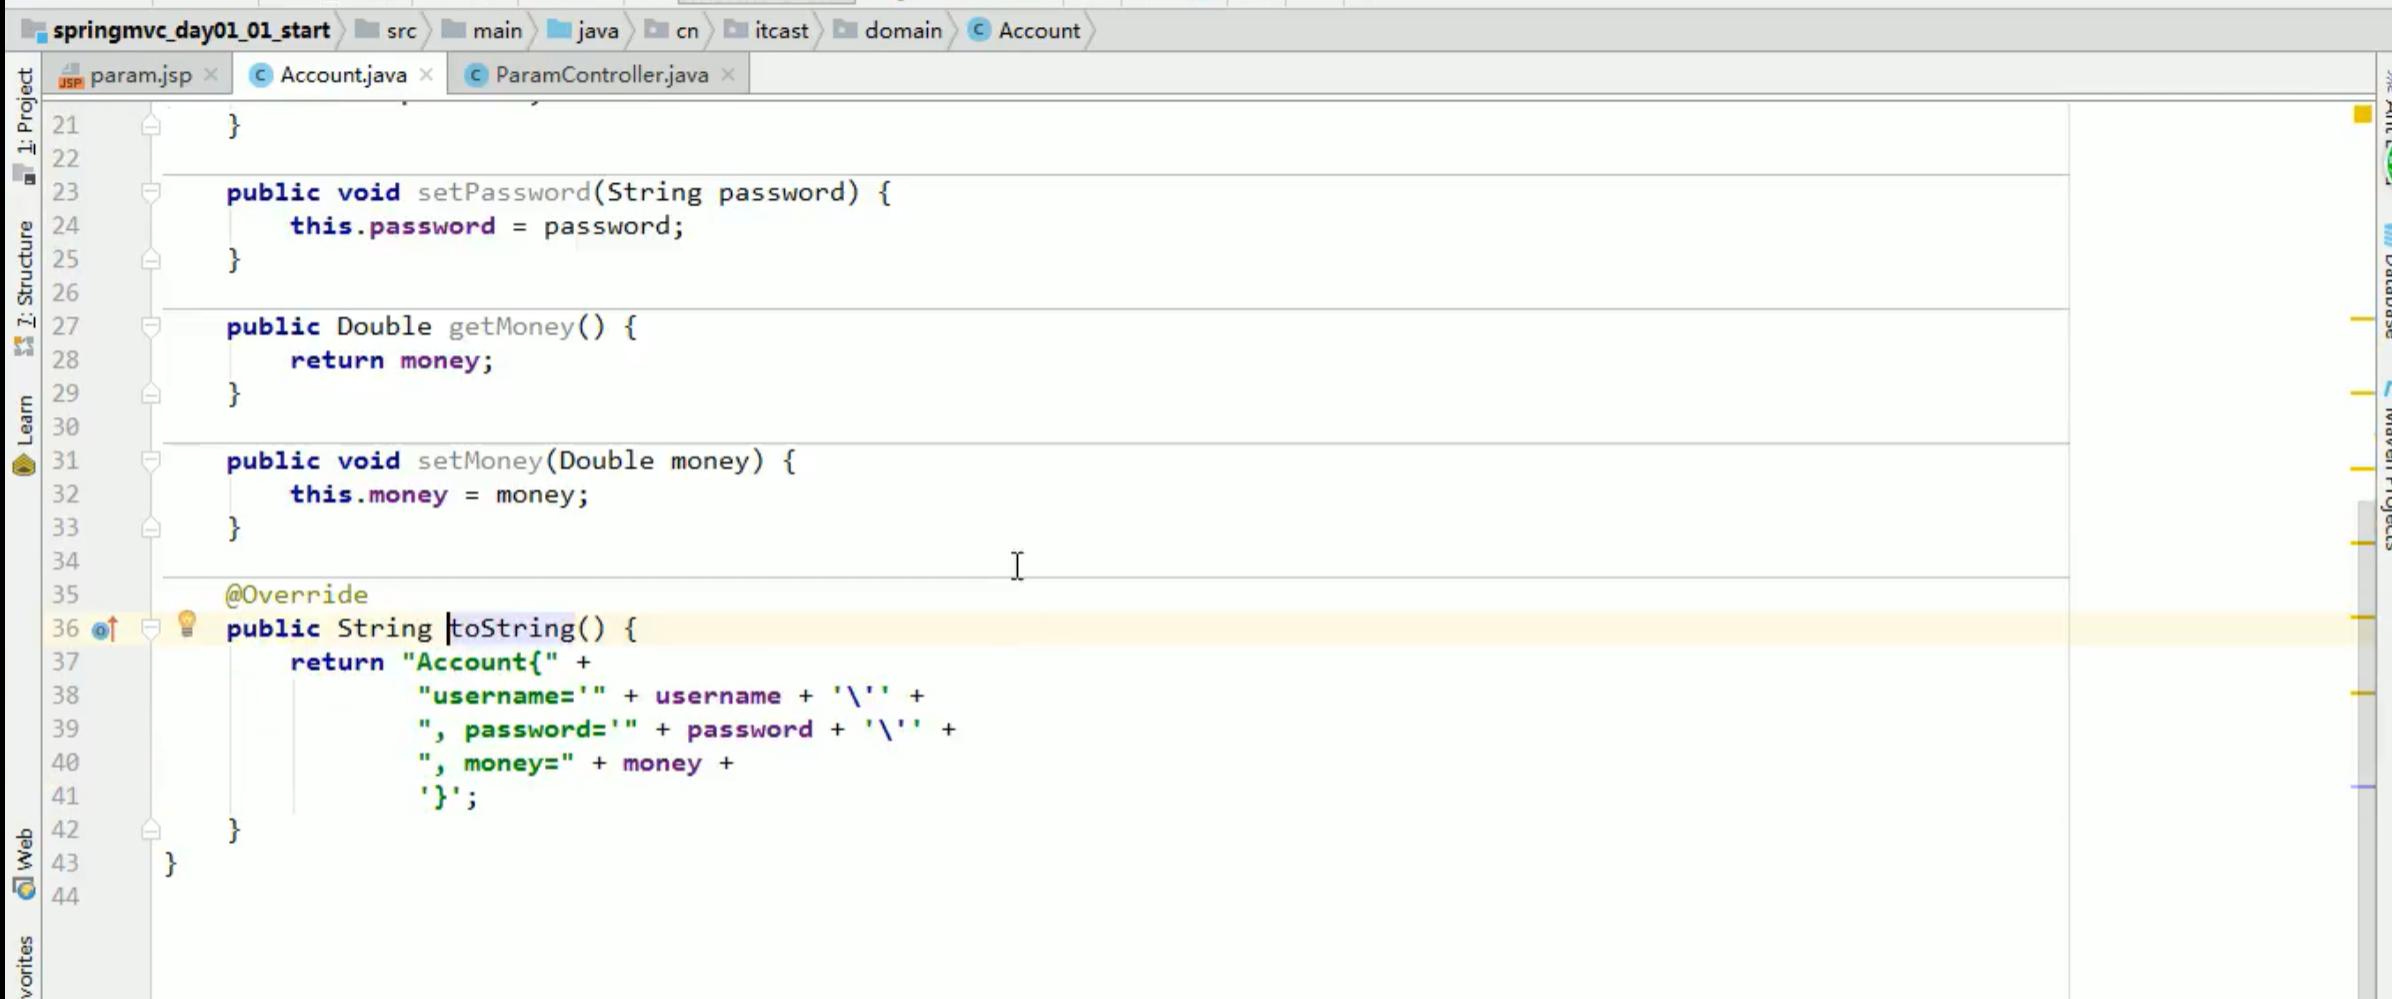
Task: Click the domain breadcrumb folder
Action: [x=902, y=30]
